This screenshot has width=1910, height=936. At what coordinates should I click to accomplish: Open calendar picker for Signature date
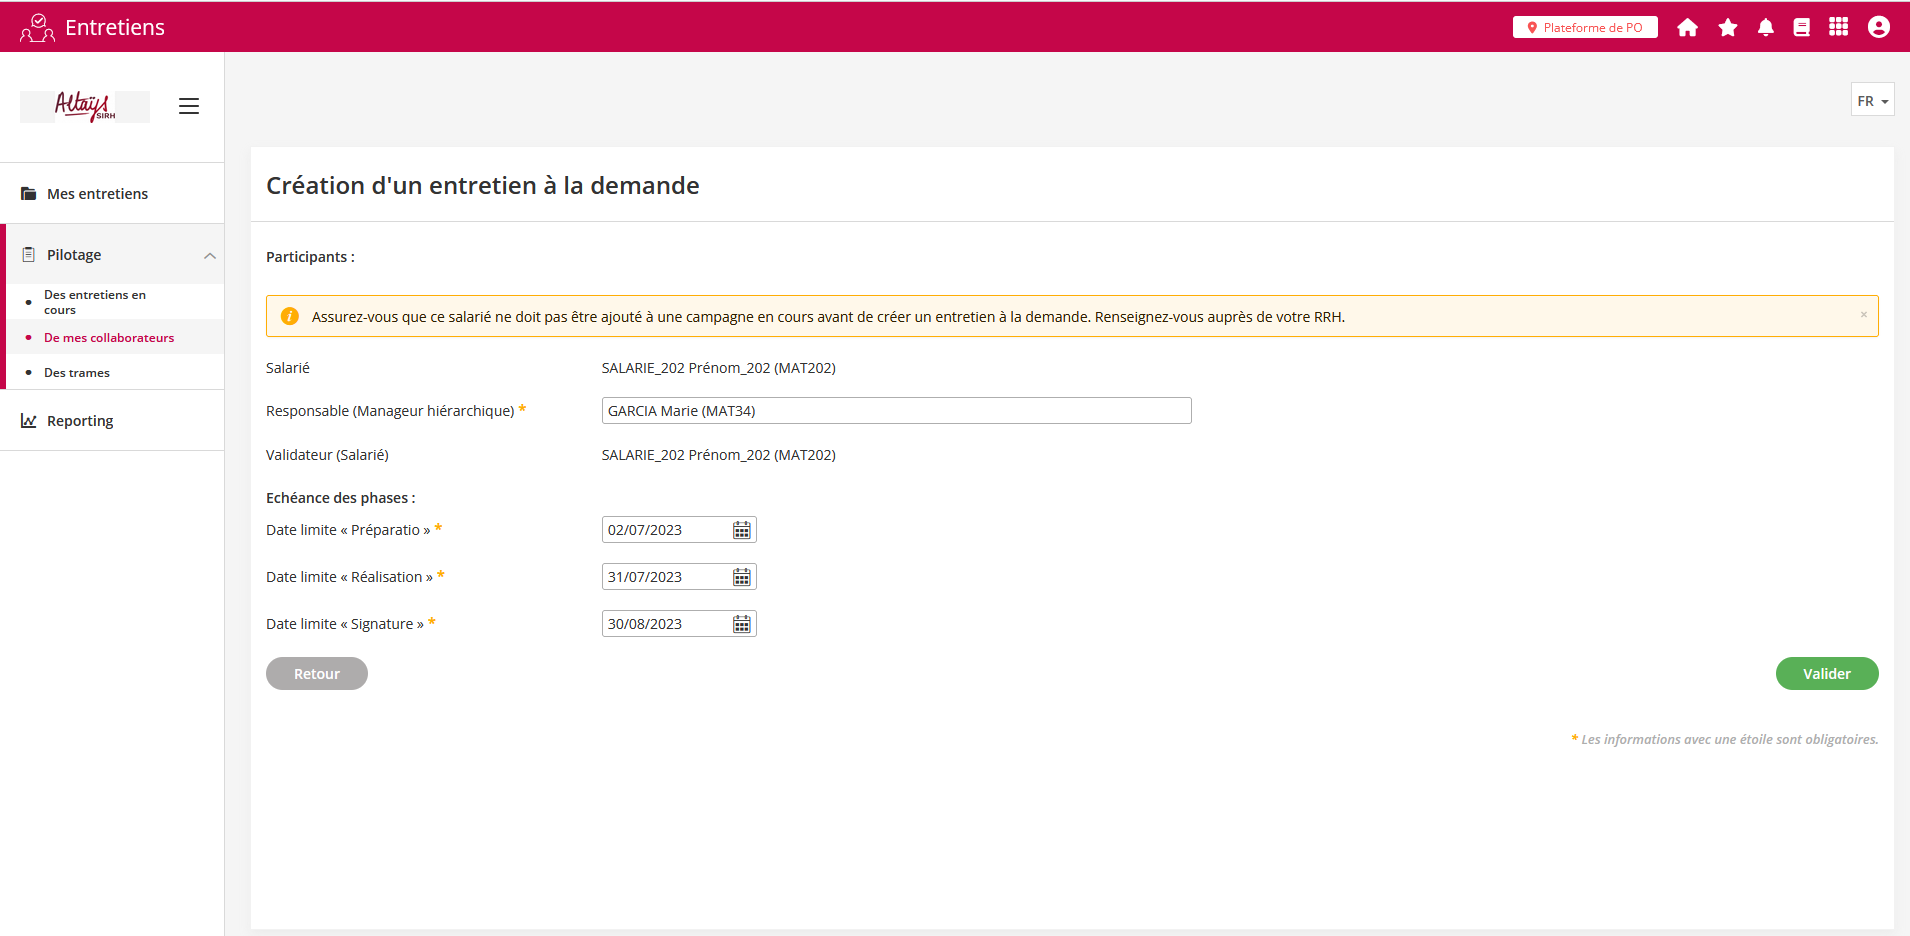pos(741,624)
